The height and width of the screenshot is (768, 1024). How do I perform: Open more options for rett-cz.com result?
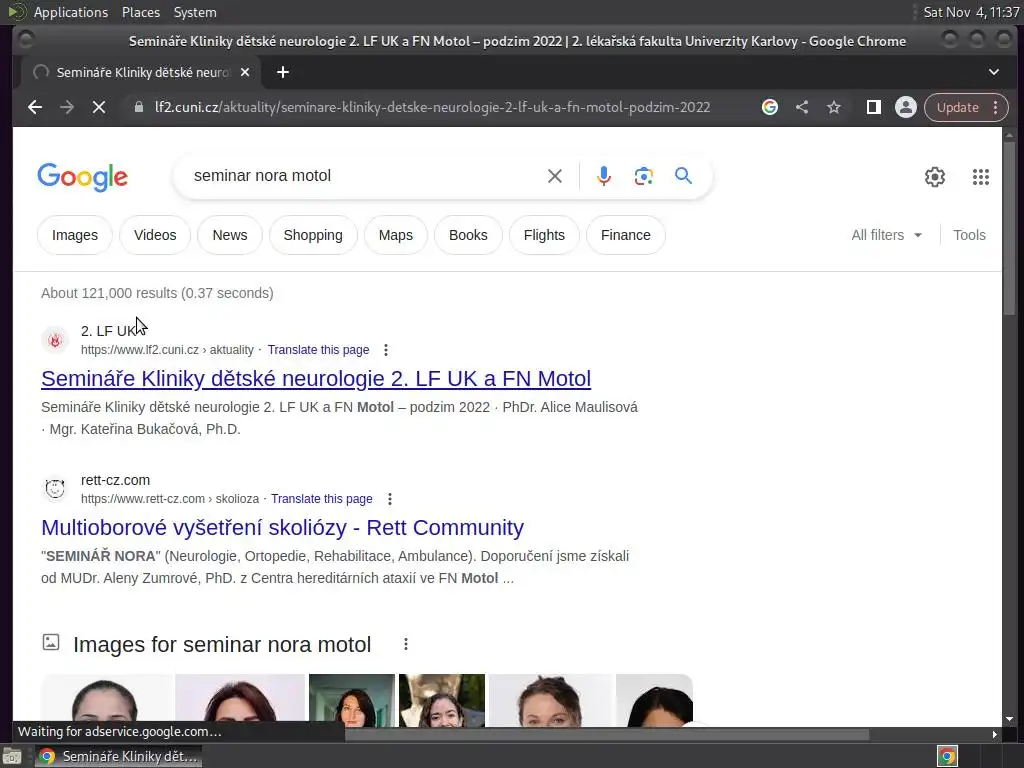[390, 499]
